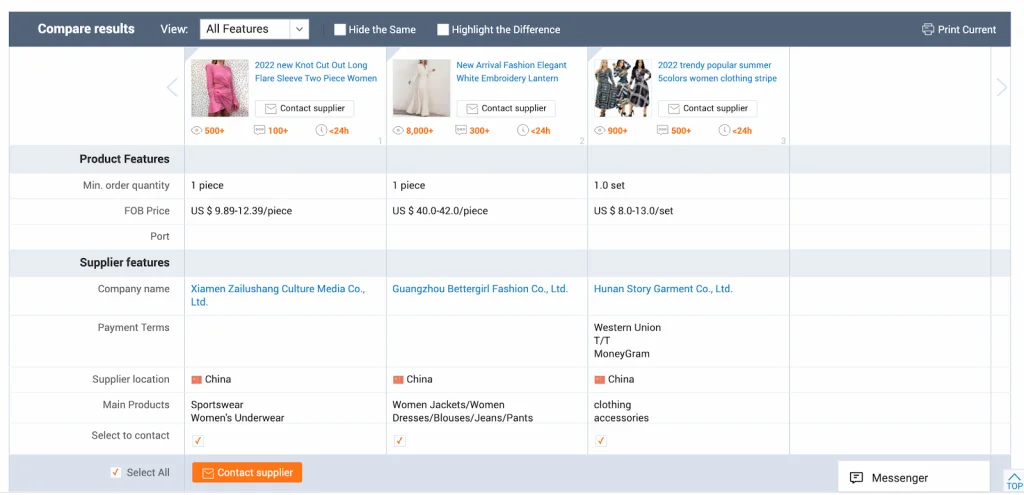Click the printer icon for Print Current

coord(928,29)
